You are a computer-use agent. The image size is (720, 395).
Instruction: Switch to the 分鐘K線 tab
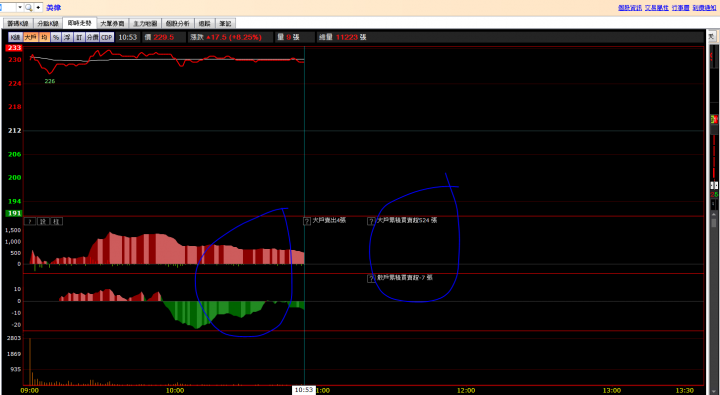[x=49, y=23]
